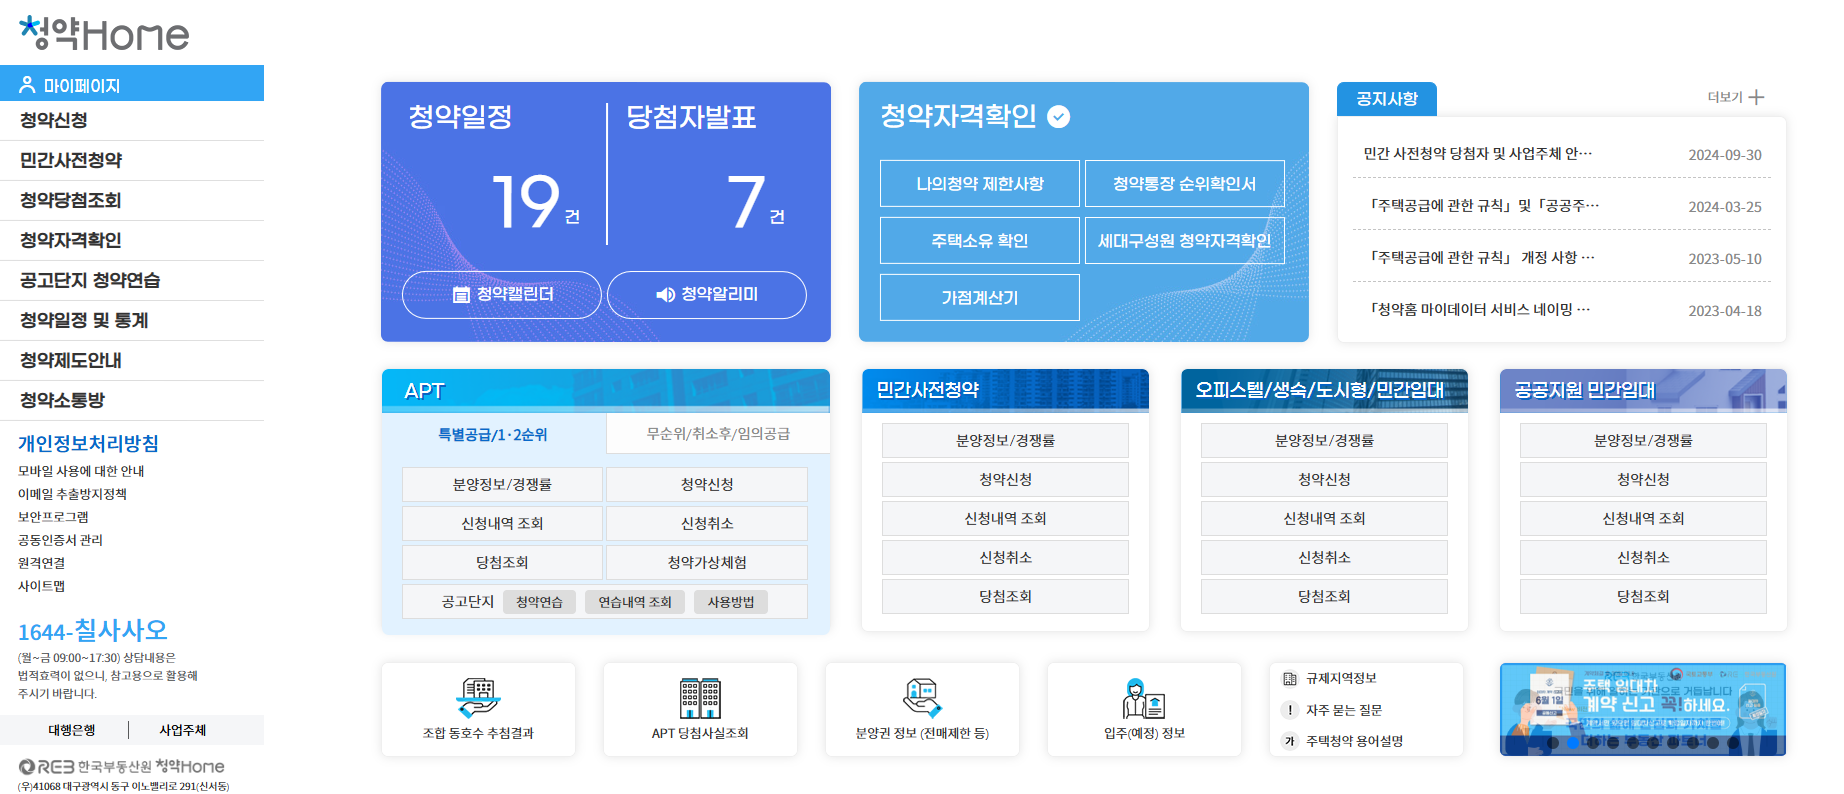Open the 주택 임대차 계약 신고 banner

(x=1642, y=709)
